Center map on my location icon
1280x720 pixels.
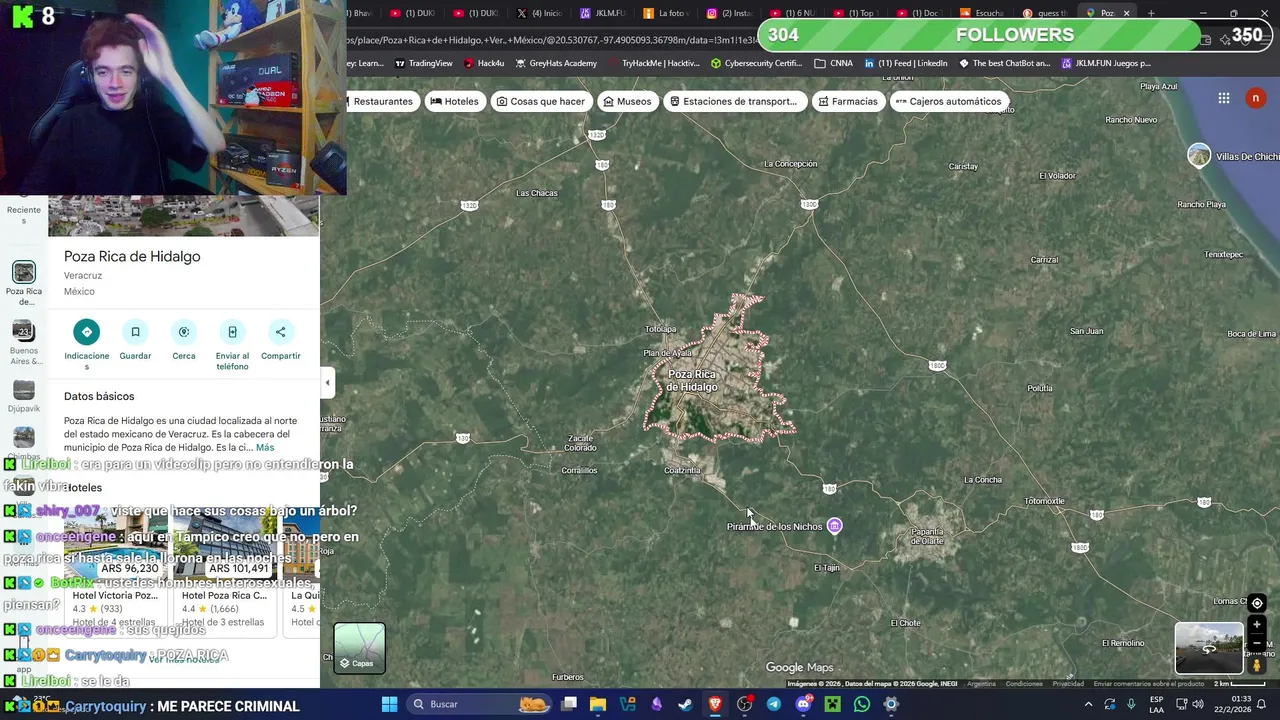click(1257, 603)
